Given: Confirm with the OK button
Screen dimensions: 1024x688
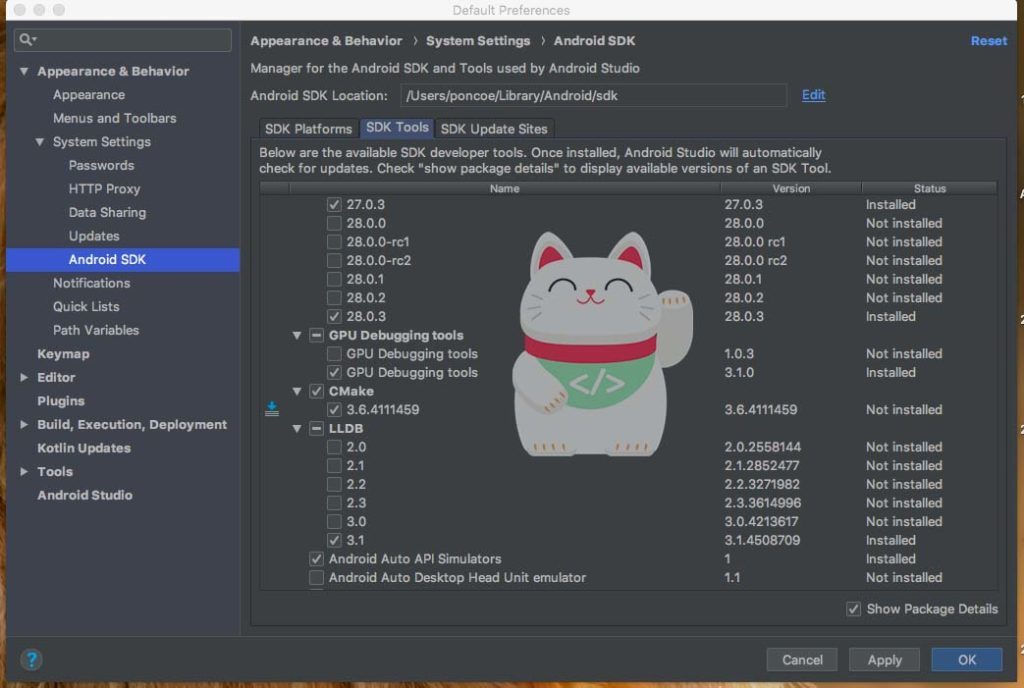Looking at the screenshot, I should click(967, 659).
